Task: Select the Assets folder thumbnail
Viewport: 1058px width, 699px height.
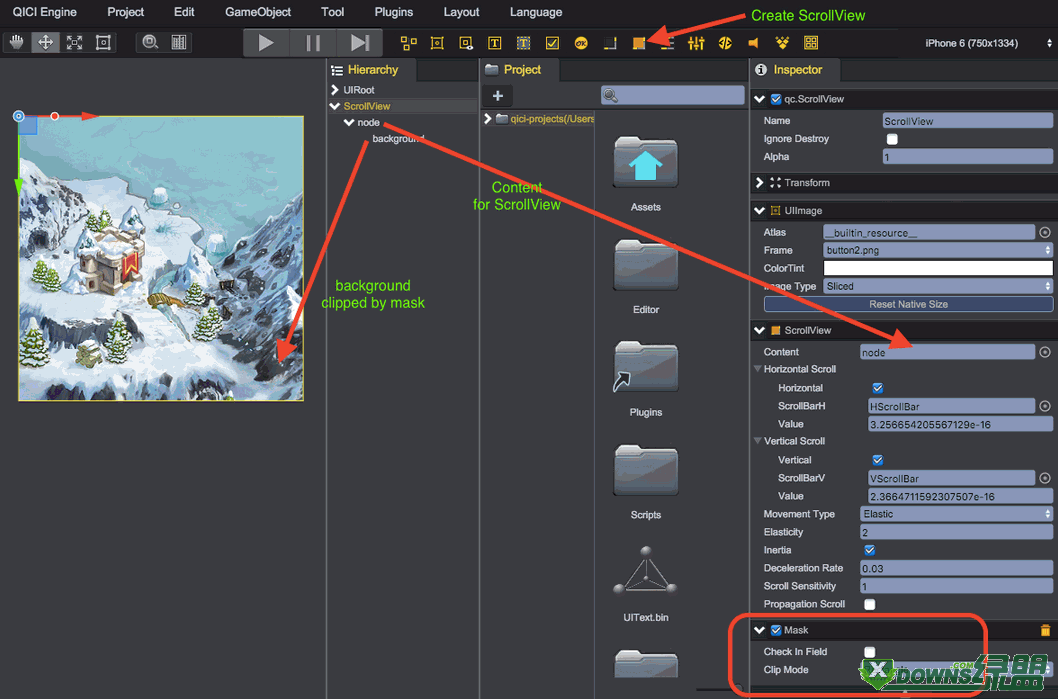Action: (646, 163)
